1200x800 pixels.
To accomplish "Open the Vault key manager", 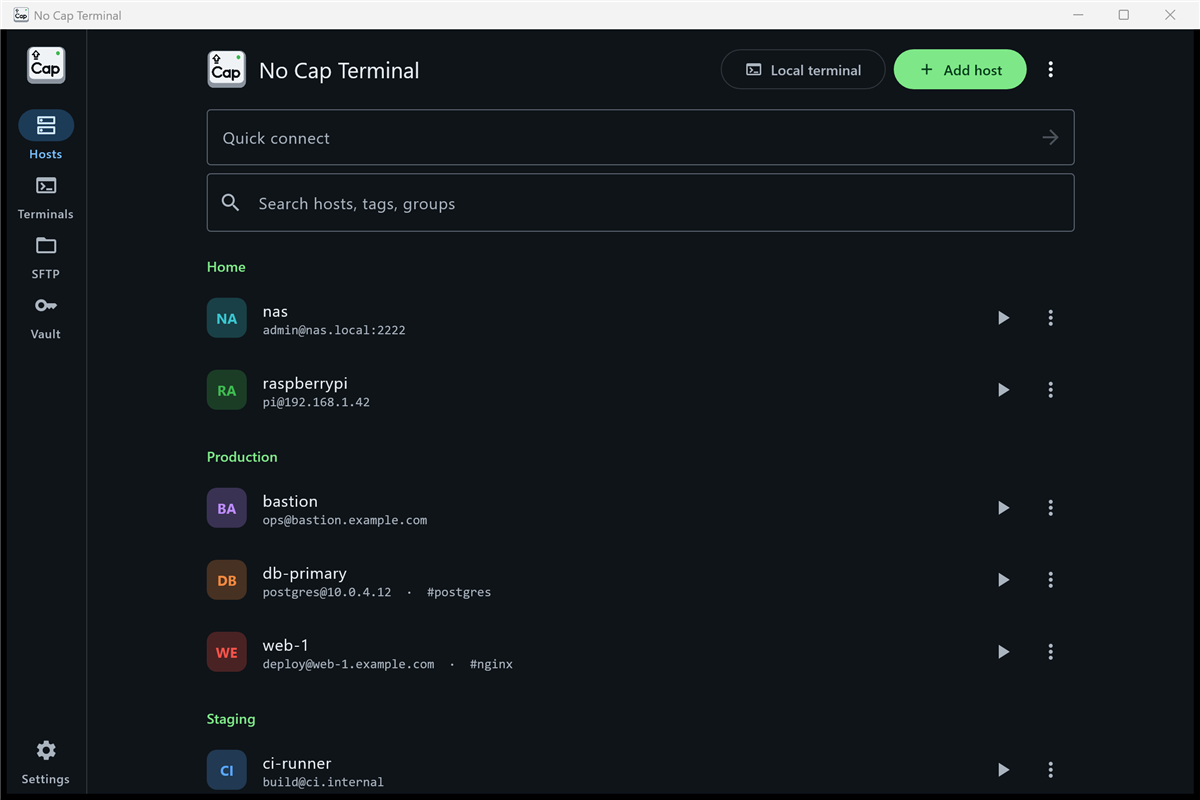I will tap(45, 317).
